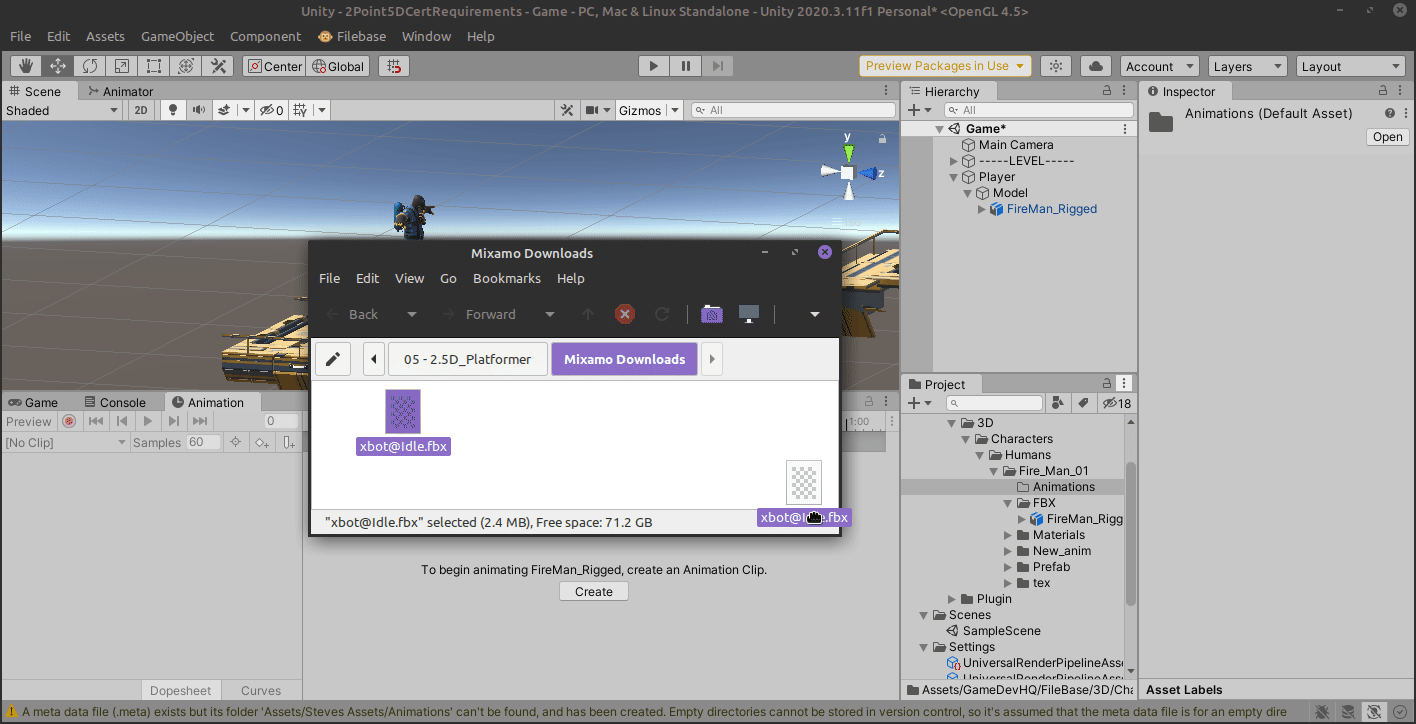Select the combined Transform tool
1416x724 pixels.
click(186, 66)
